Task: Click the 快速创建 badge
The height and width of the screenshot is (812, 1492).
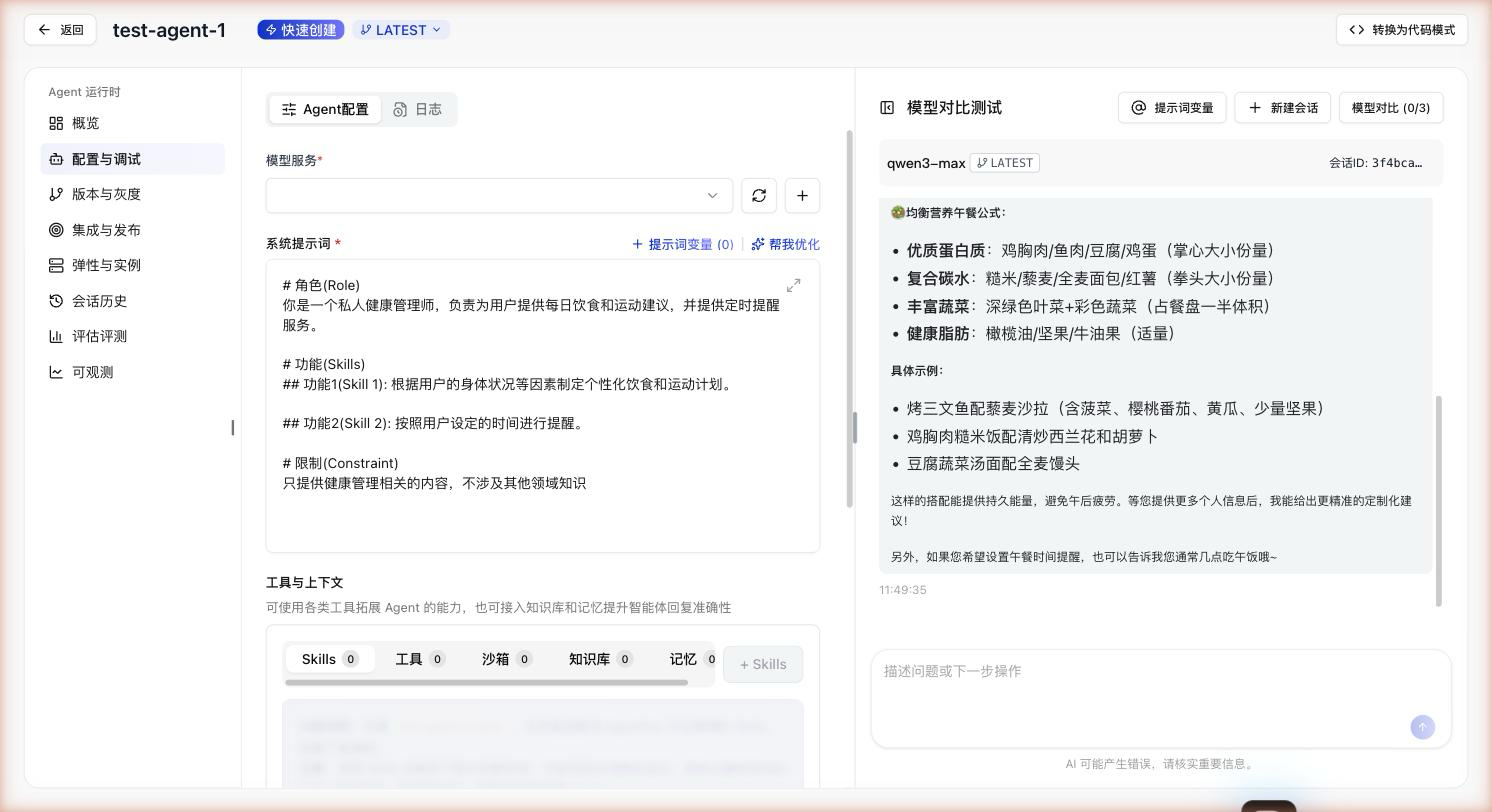Action: pyautogui.click(x=301, y=30)
